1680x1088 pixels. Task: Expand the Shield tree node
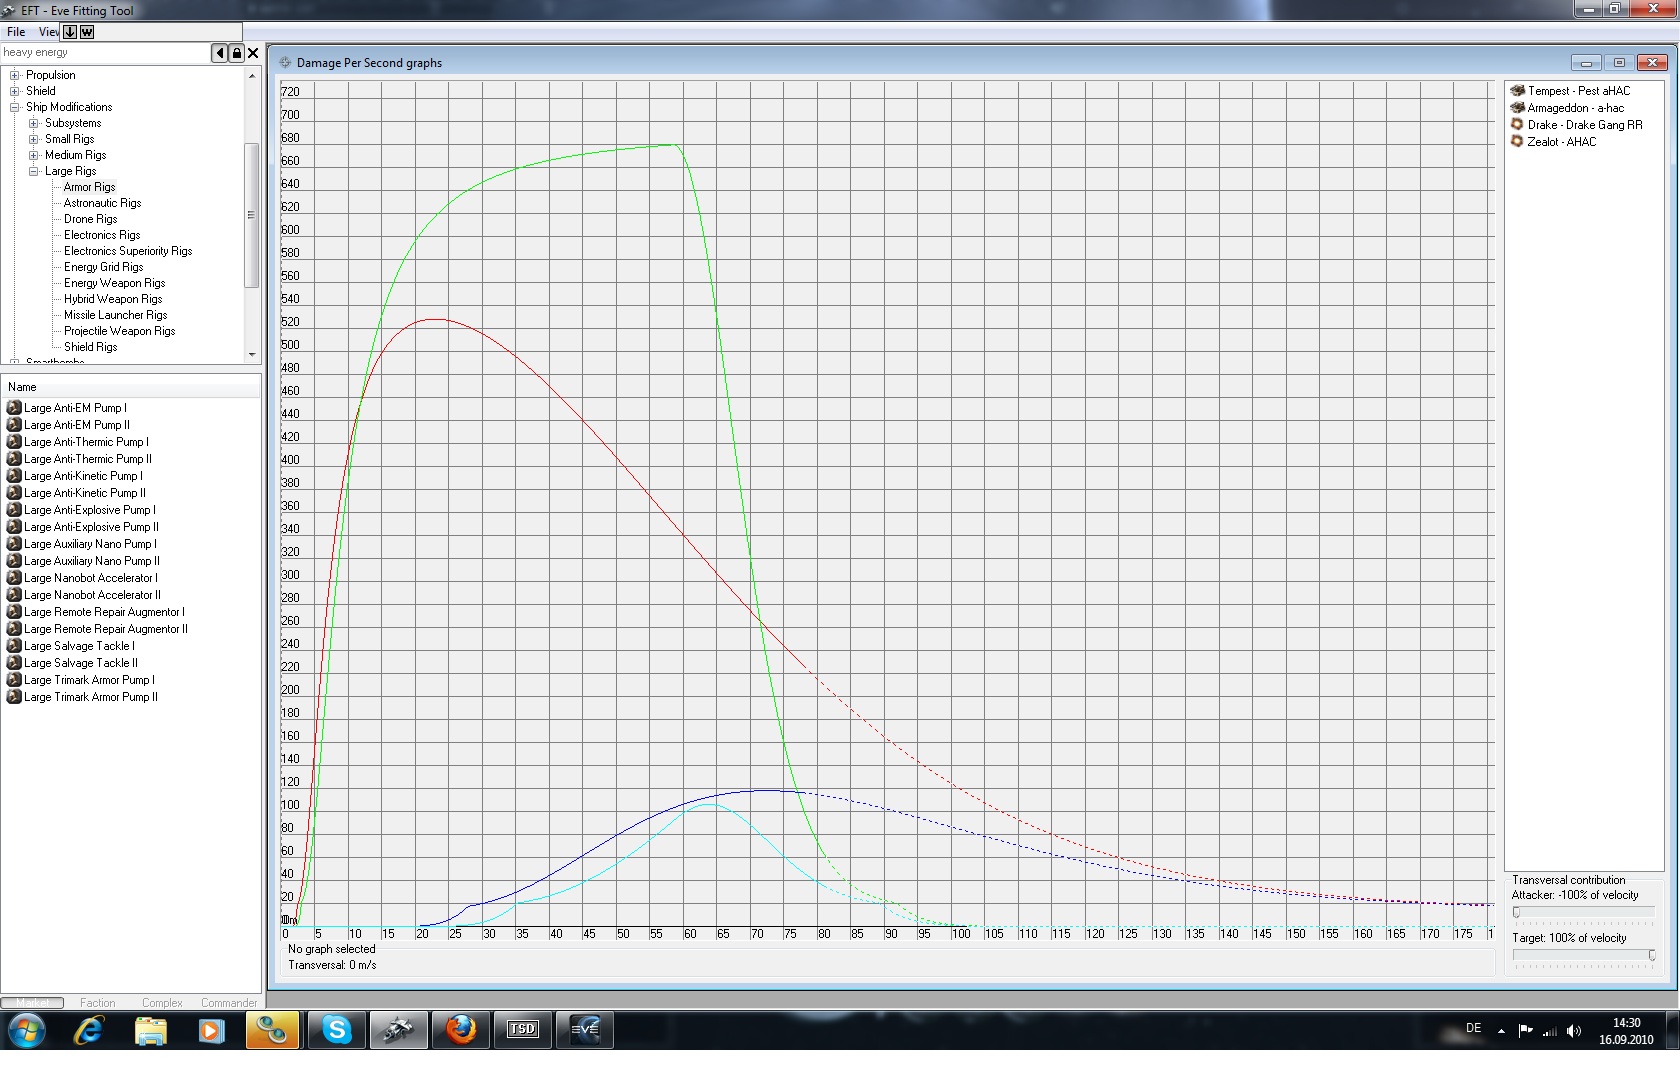(x=15, y=91)
